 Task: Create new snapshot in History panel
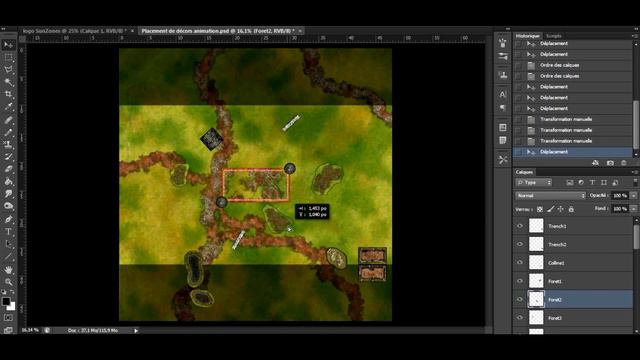click(x=610, y=163)
